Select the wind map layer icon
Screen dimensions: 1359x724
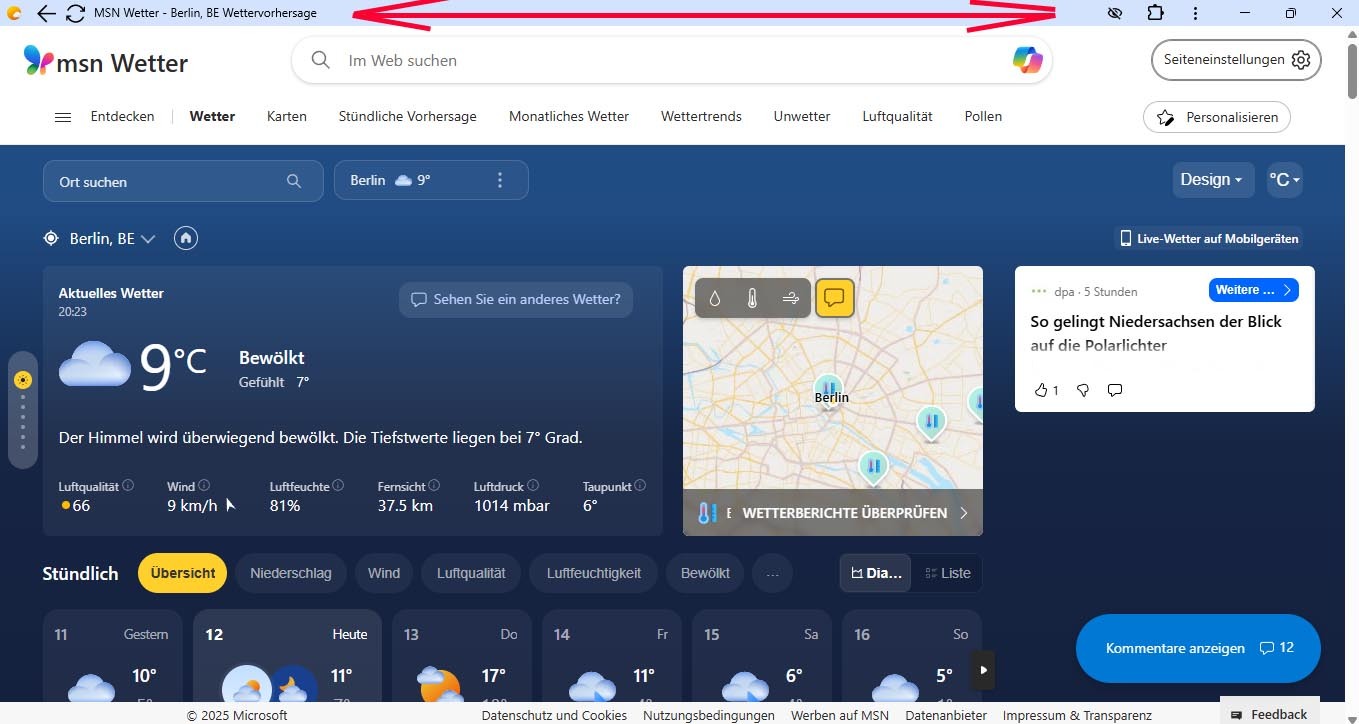[x=790, y=298]
